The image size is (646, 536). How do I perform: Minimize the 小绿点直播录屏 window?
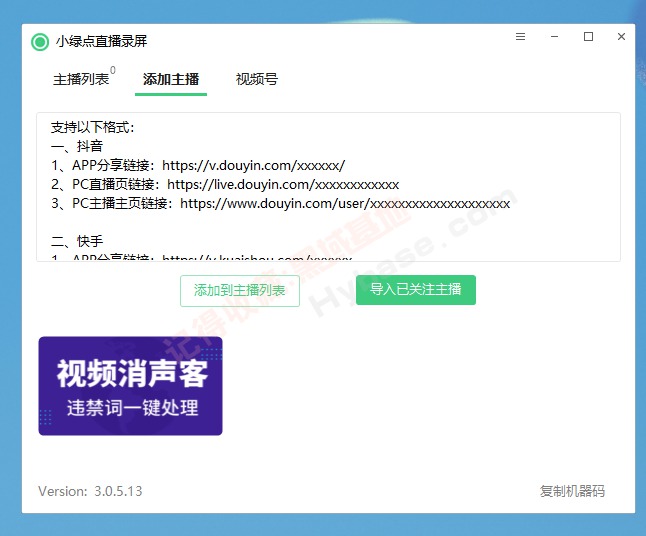click(x=555, y=37)
